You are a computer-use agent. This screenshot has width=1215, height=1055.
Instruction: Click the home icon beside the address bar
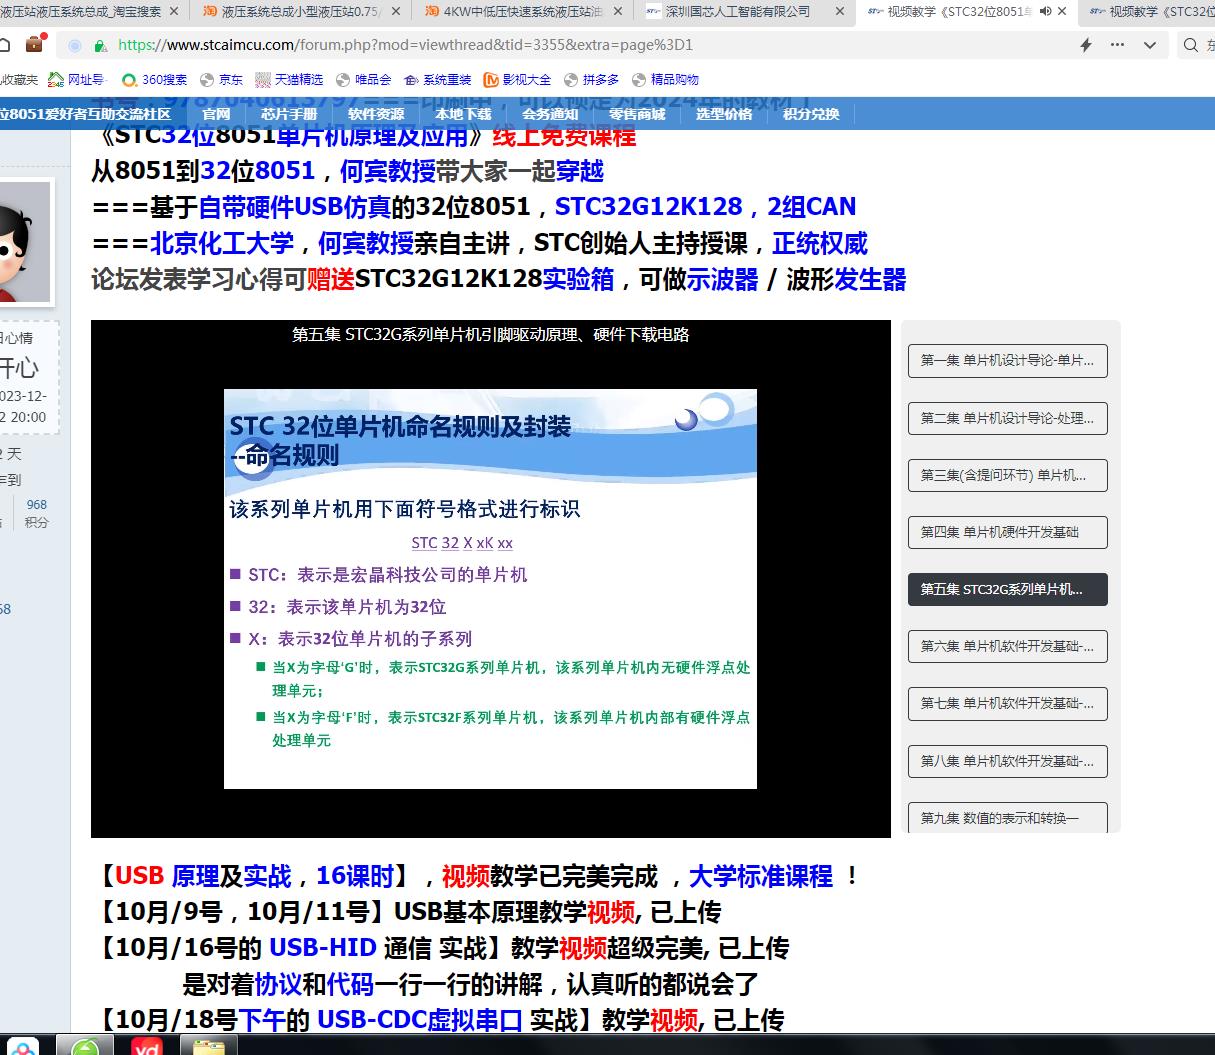tap(5, 45)
